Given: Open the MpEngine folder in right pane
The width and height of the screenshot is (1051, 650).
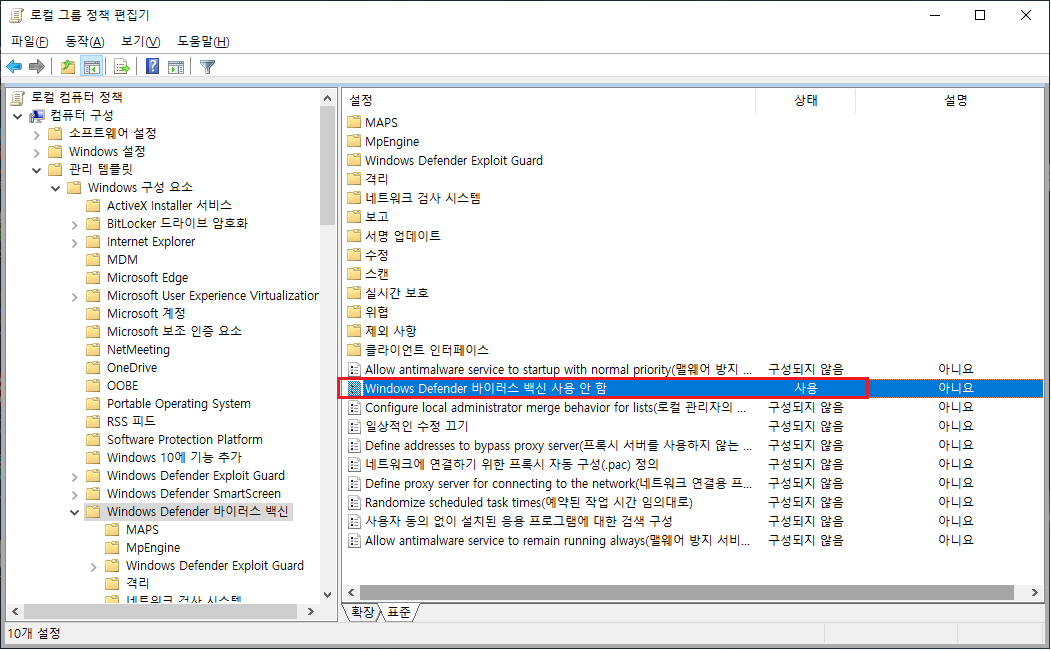Looking at the screenshot, I should [392, 141].
